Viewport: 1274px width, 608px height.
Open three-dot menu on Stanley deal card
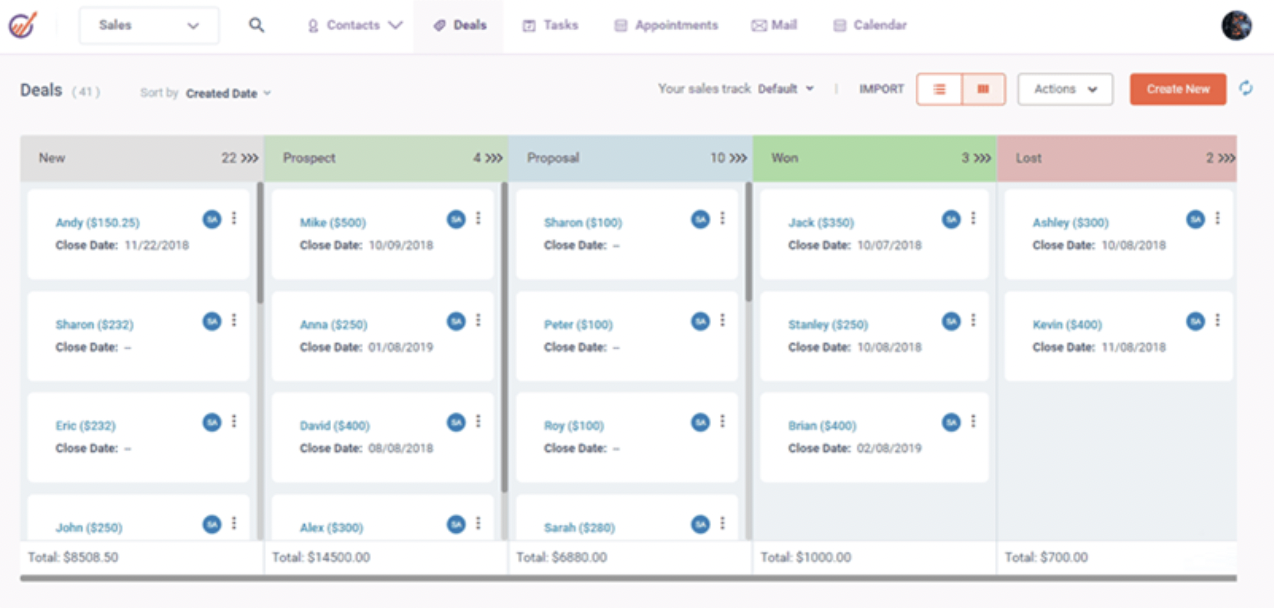(x=973, y=320)
